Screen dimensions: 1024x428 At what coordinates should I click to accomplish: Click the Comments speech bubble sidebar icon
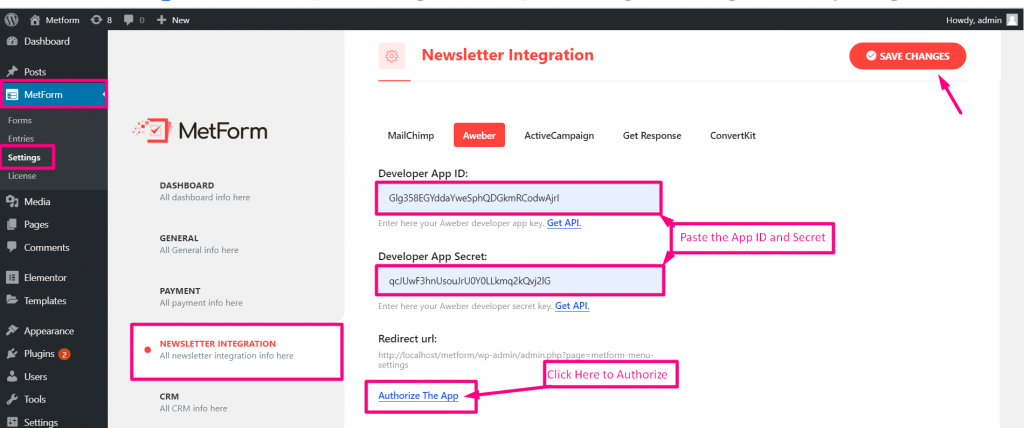coord(12,247)
